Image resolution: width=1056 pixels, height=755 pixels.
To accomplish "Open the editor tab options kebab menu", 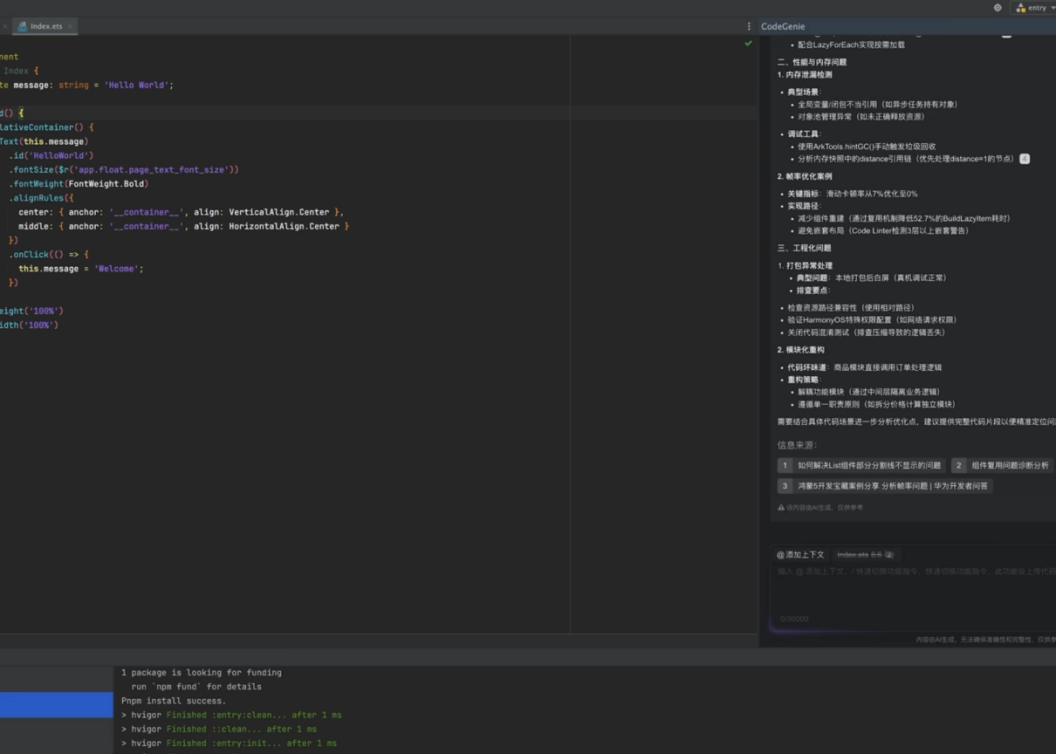I will pyautogui.click(x=749, y=26).
